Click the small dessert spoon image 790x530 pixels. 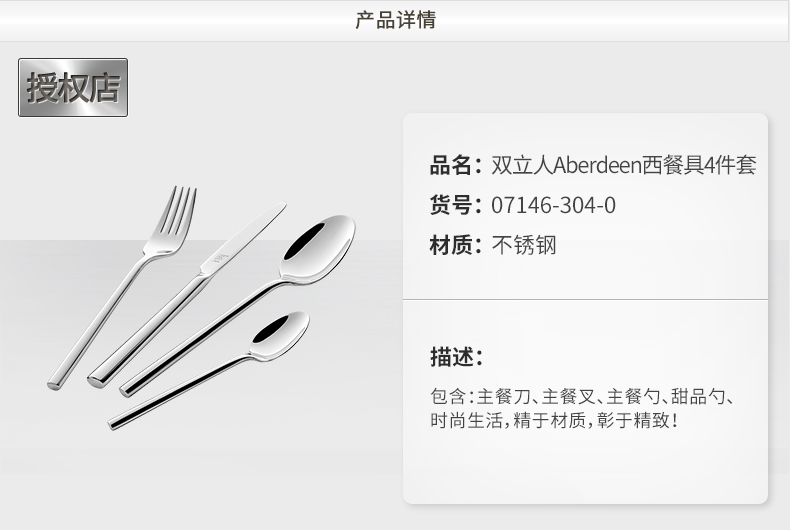click(209, 370)
